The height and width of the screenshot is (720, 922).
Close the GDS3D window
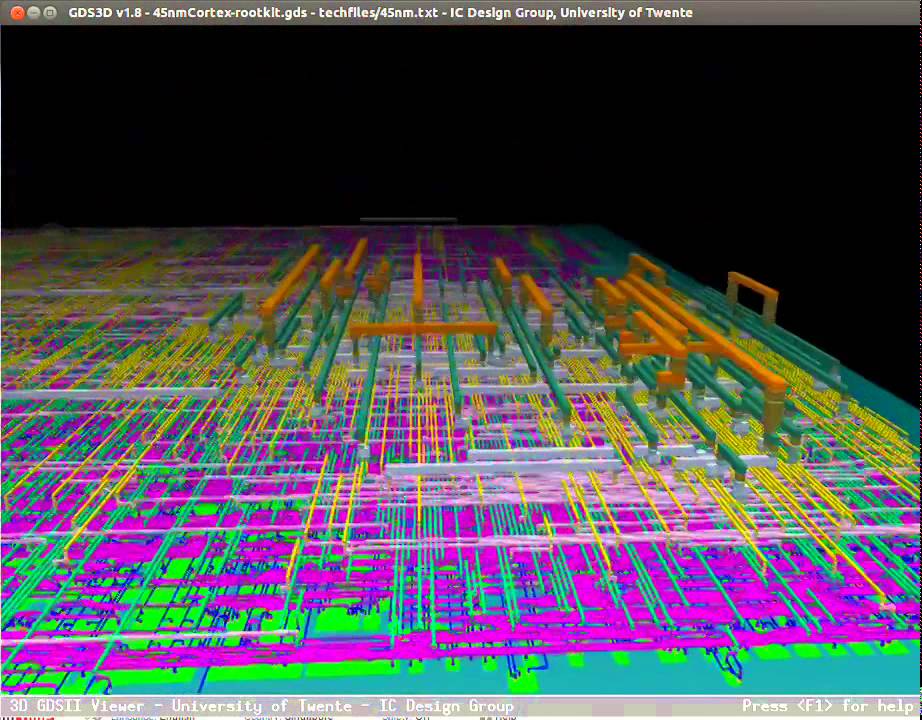pos(18,12)
